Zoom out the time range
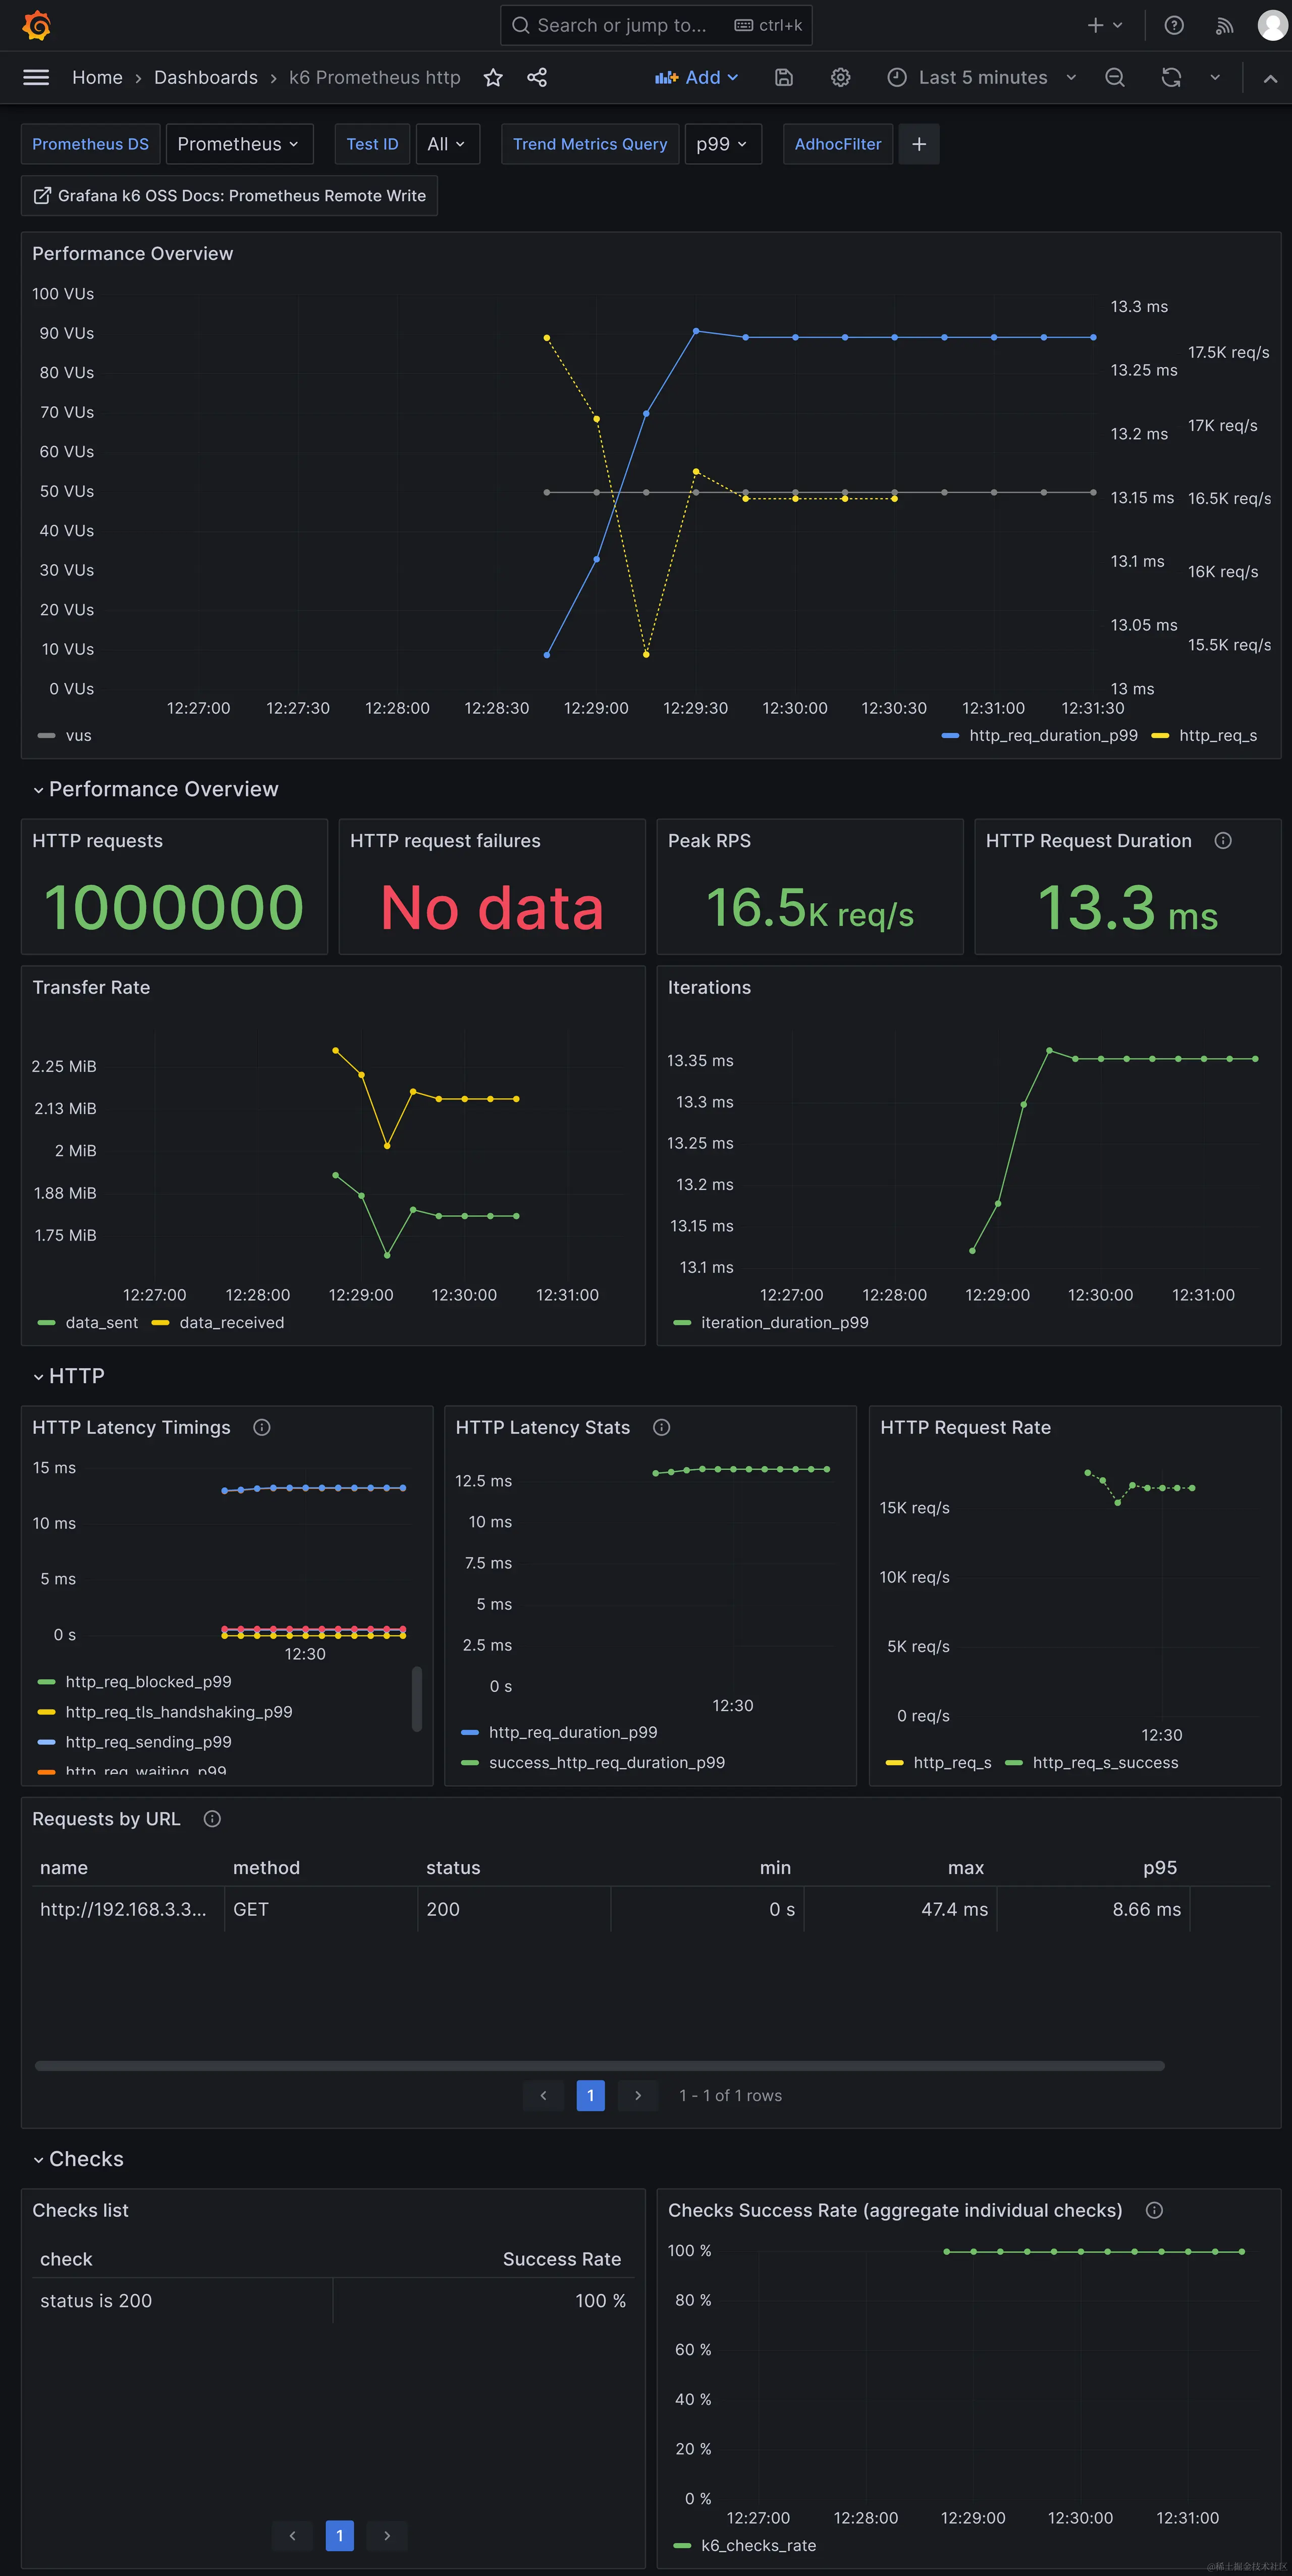 [x=1115, y=77]
